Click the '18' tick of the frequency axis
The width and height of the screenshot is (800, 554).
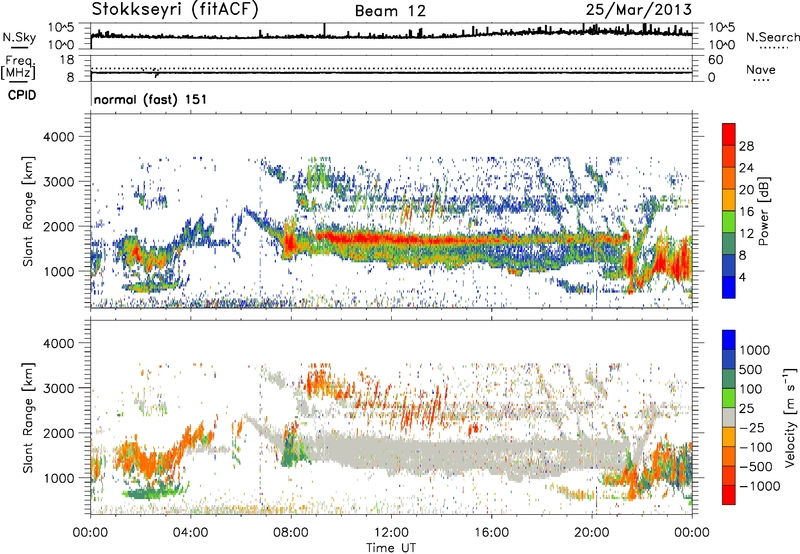(67, 60)
